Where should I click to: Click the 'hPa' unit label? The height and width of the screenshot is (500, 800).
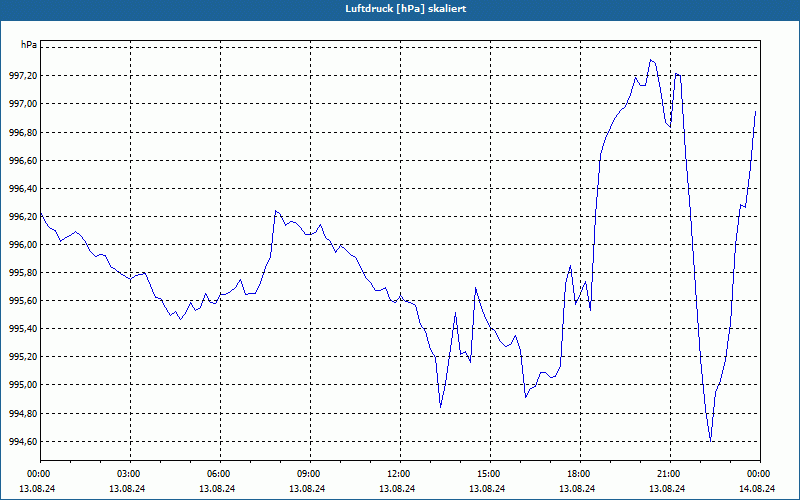click(x=29, y=45)
